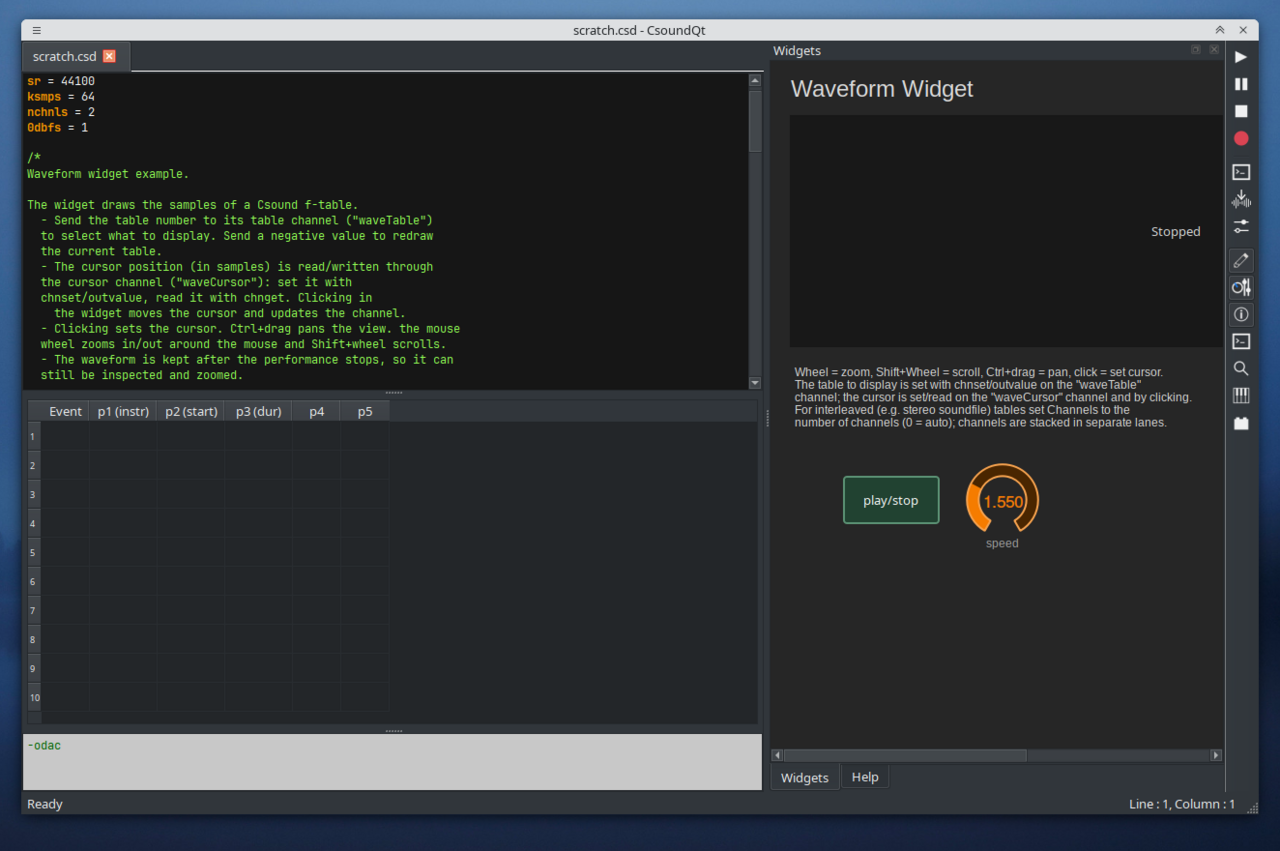This screenshot has height=851, width=1280.
Task: Open the magnifying glass inspector icon
Action: pyautogui.click(x=1241, y=368)
